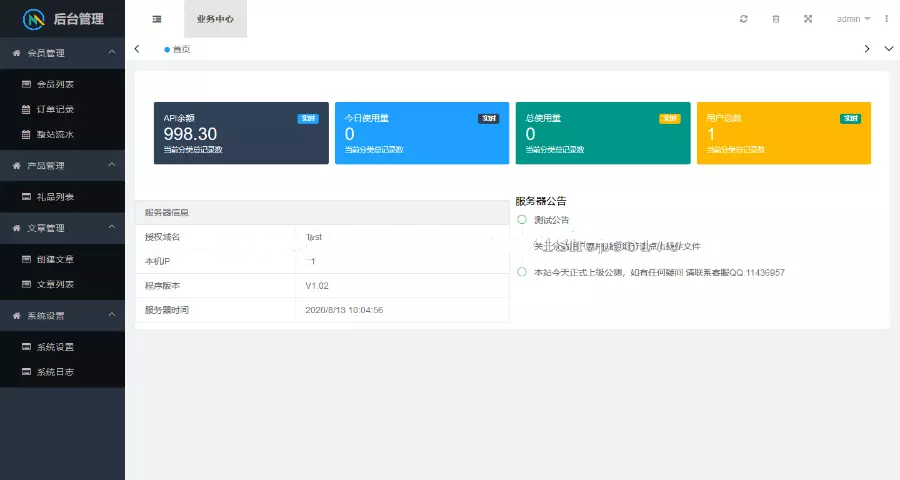This screenshot has width=900, height=480.
Task: Open the admin user dropdown
Action: click(x=853, y=19)
